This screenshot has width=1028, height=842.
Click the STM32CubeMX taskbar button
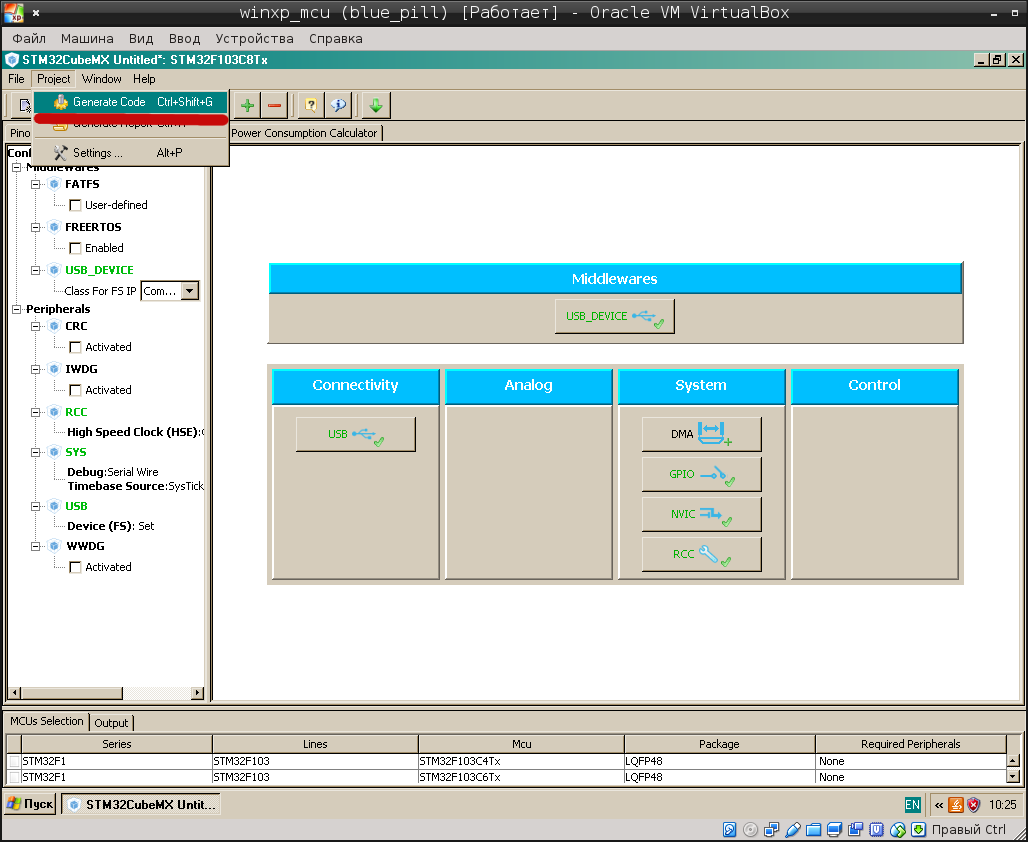(x=141, y=805)
